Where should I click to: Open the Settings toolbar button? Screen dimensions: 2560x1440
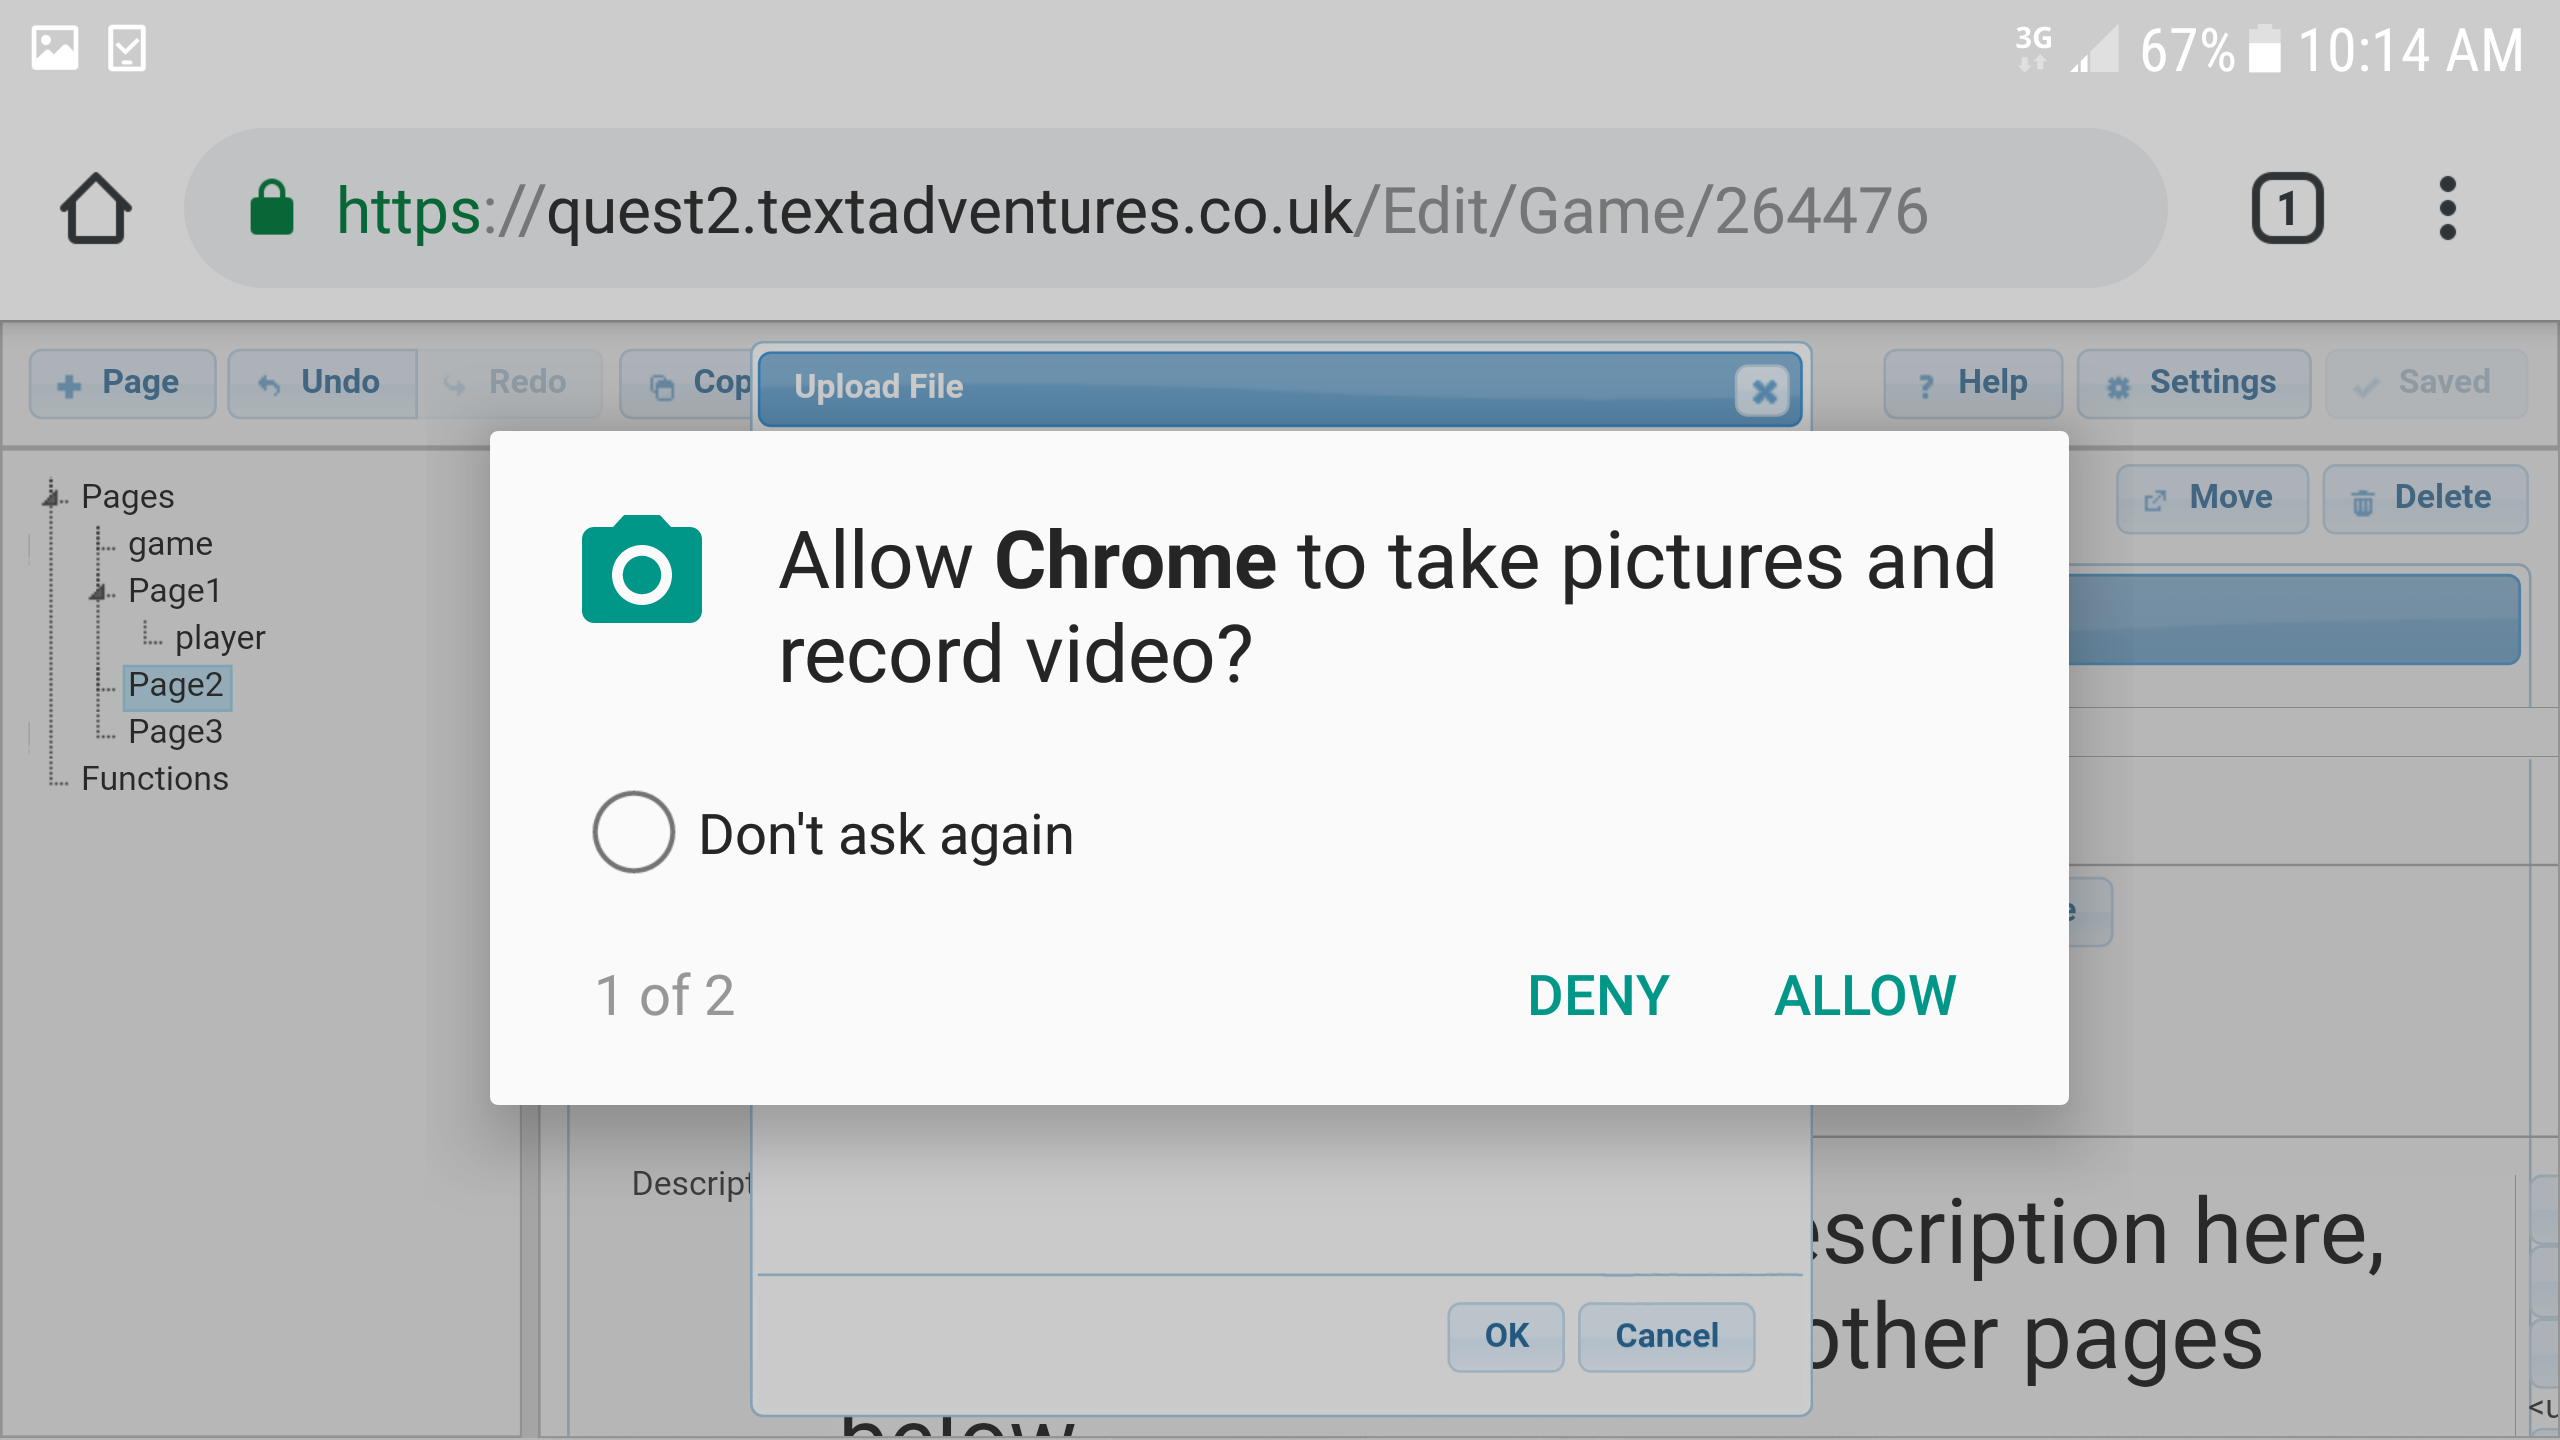coord(2193,383)
